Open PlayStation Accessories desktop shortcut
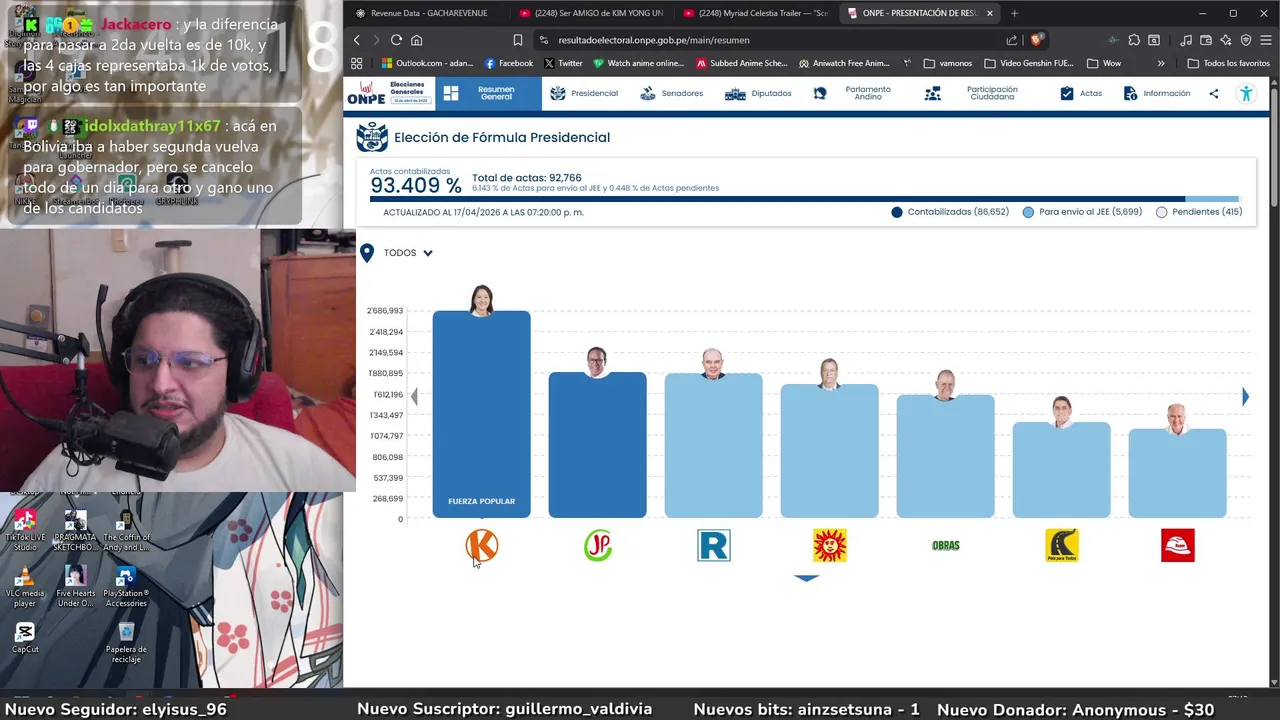Screen dimensions: 1280x720 pos(126,586)
